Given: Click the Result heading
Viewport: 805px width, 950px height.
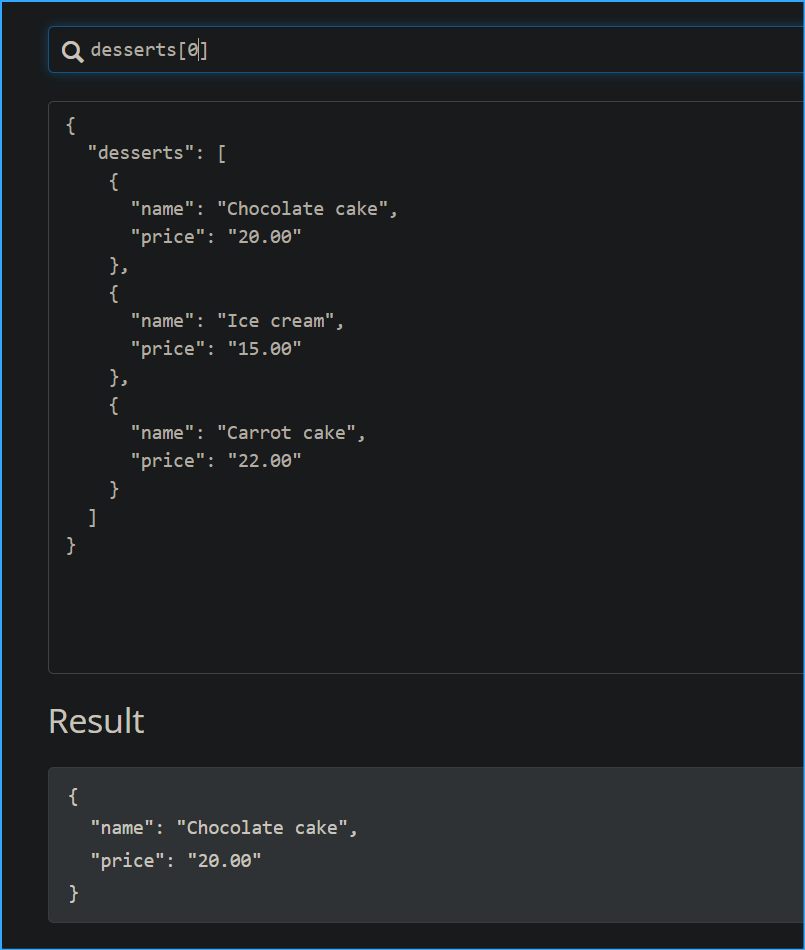Looking at the screenshot, I should [x=96, y=721].
